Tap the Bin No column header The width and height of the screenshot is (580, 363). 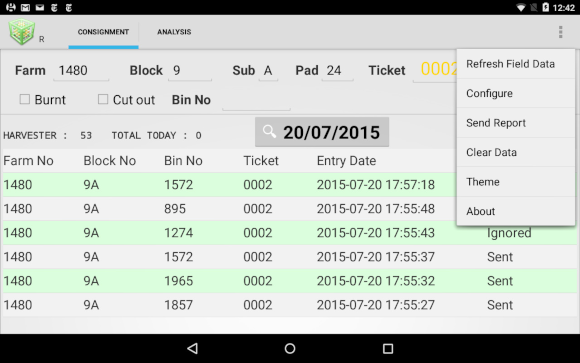coord(183,161)
